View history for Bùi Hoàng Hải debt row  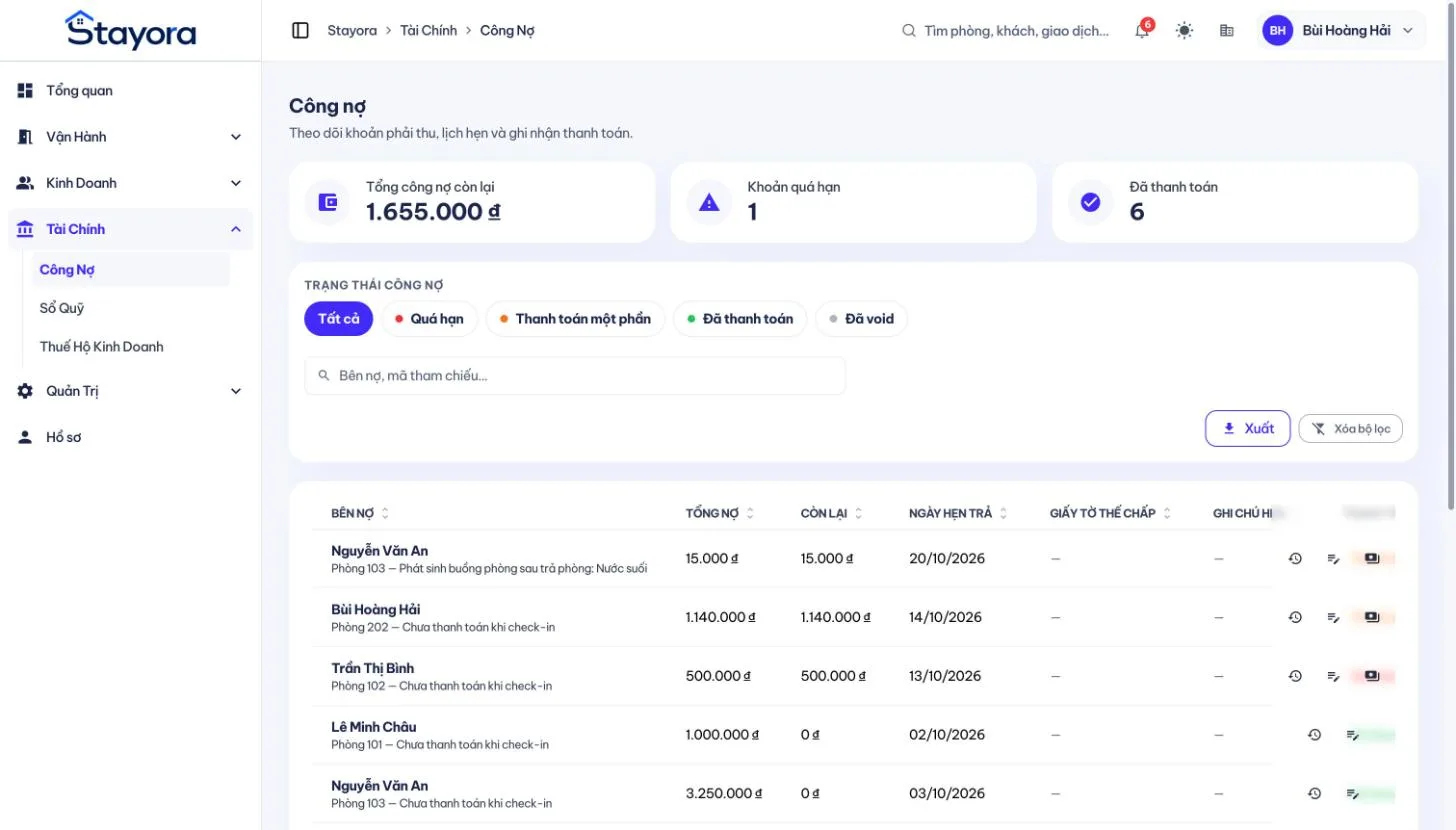pyautogui.click(x=1295, y=618)
